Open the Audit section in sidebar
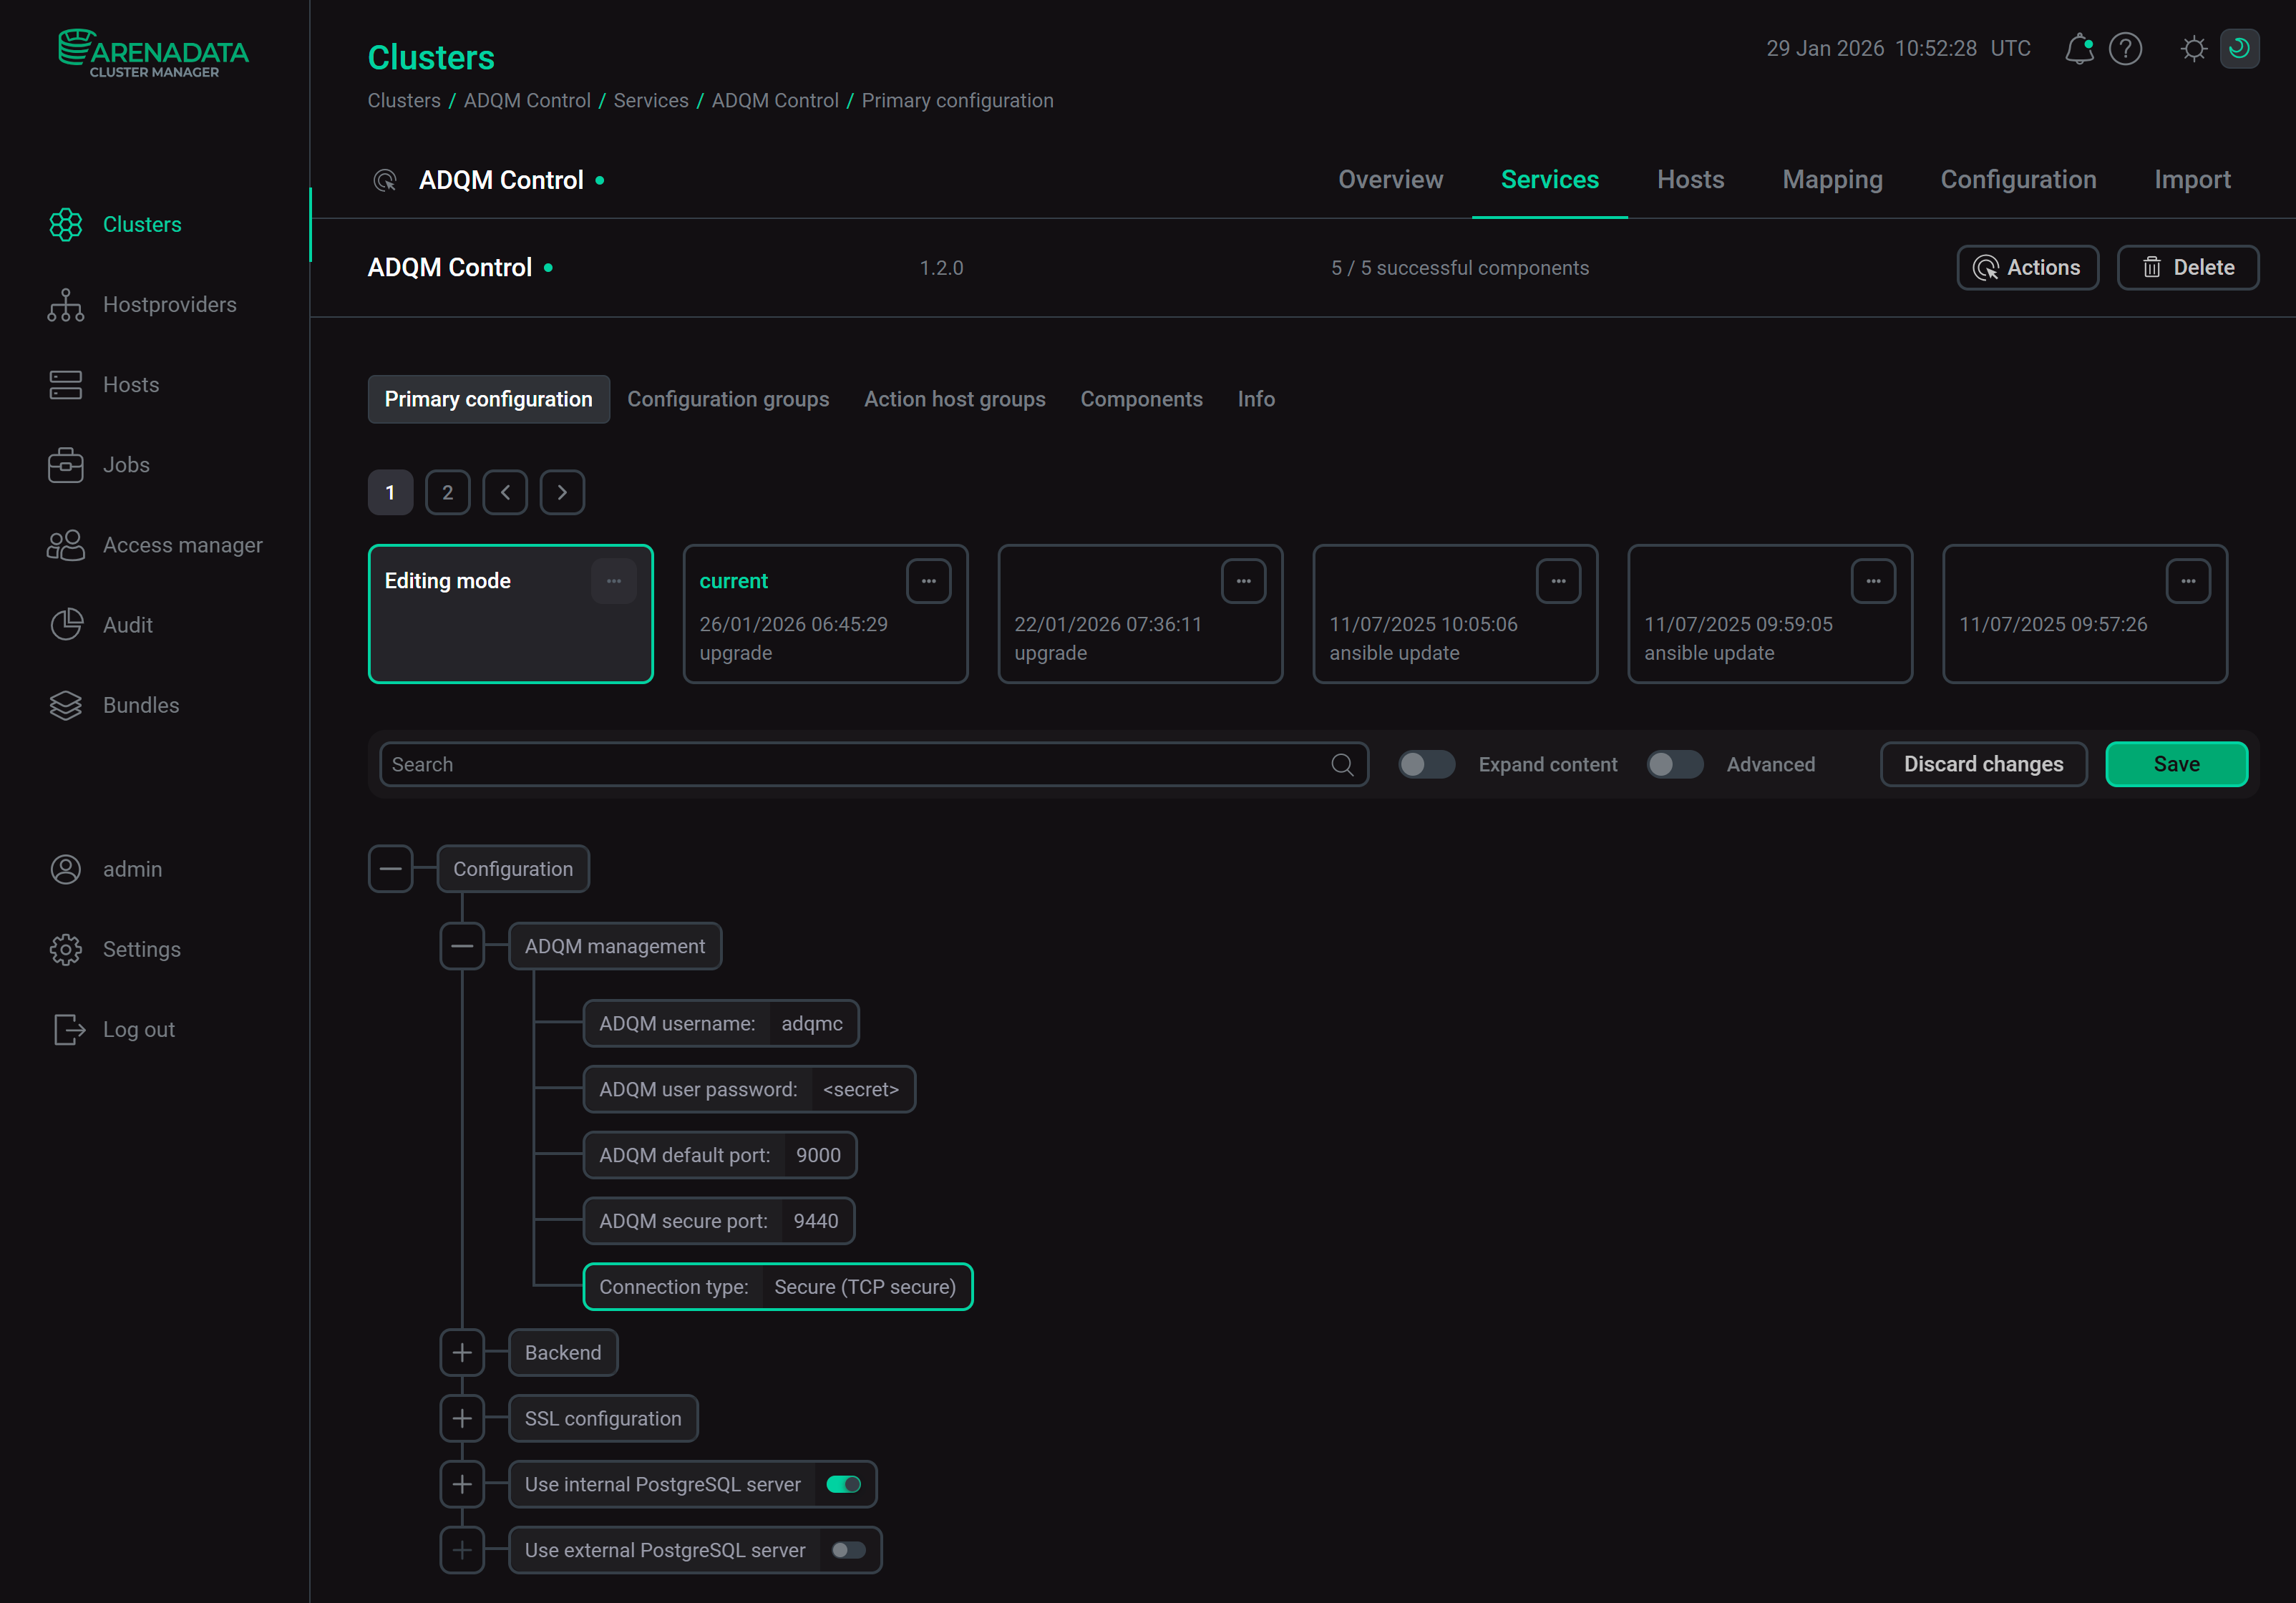The width and height of the screenshot is (2296, 1603). (128, 624)
